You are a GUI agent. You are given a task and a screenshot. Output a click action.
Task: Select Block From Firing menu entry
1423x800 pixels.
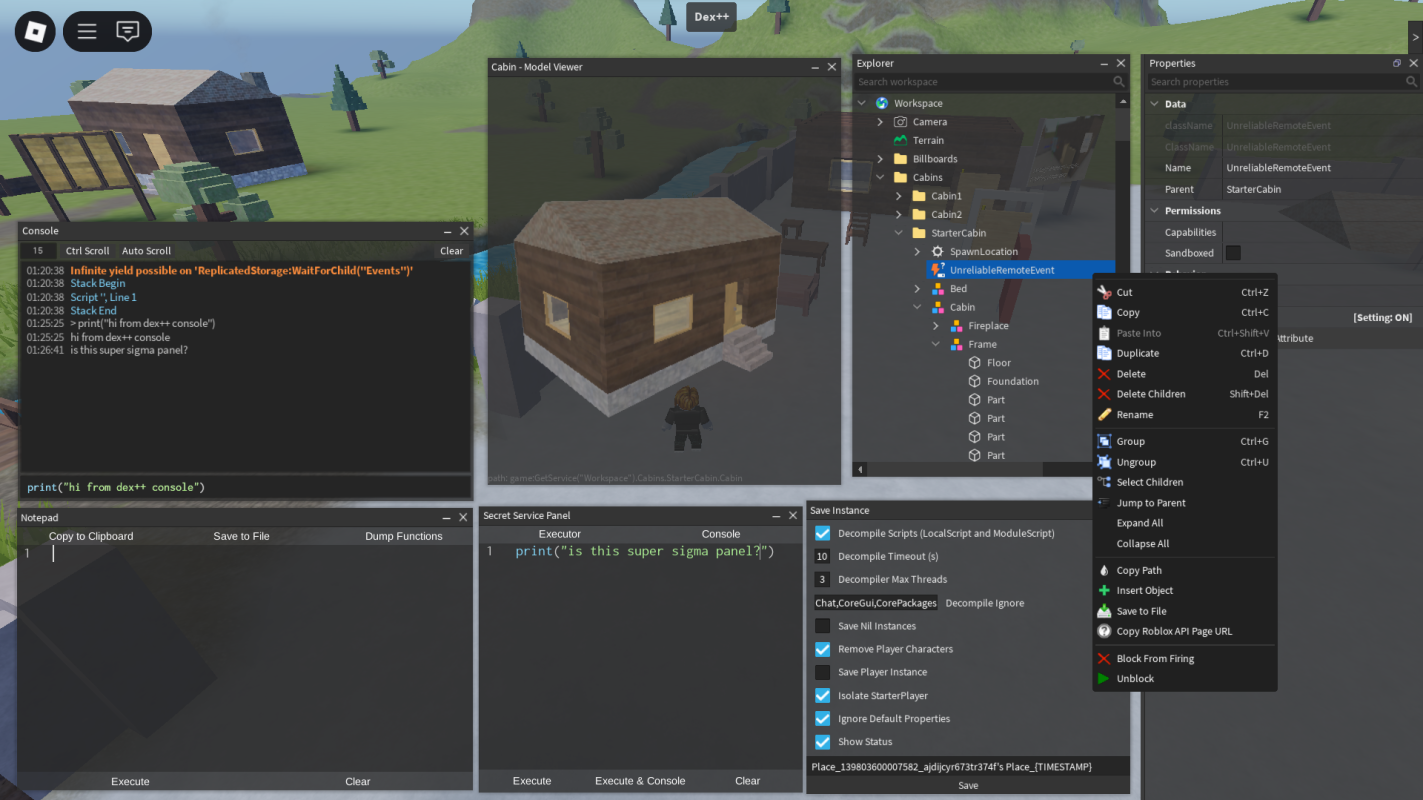point(1185,658)
